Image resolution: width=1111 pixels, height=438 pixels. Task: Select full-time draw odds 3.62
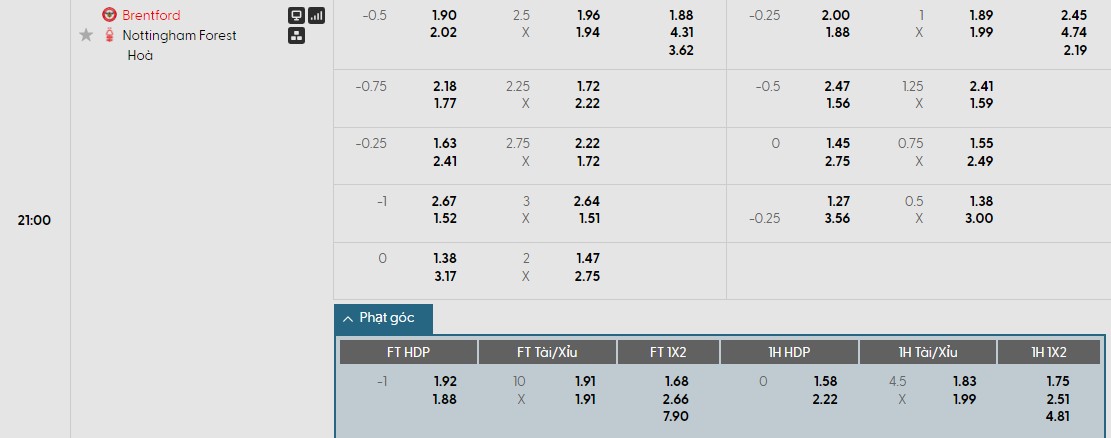click(x=680, y=50)
